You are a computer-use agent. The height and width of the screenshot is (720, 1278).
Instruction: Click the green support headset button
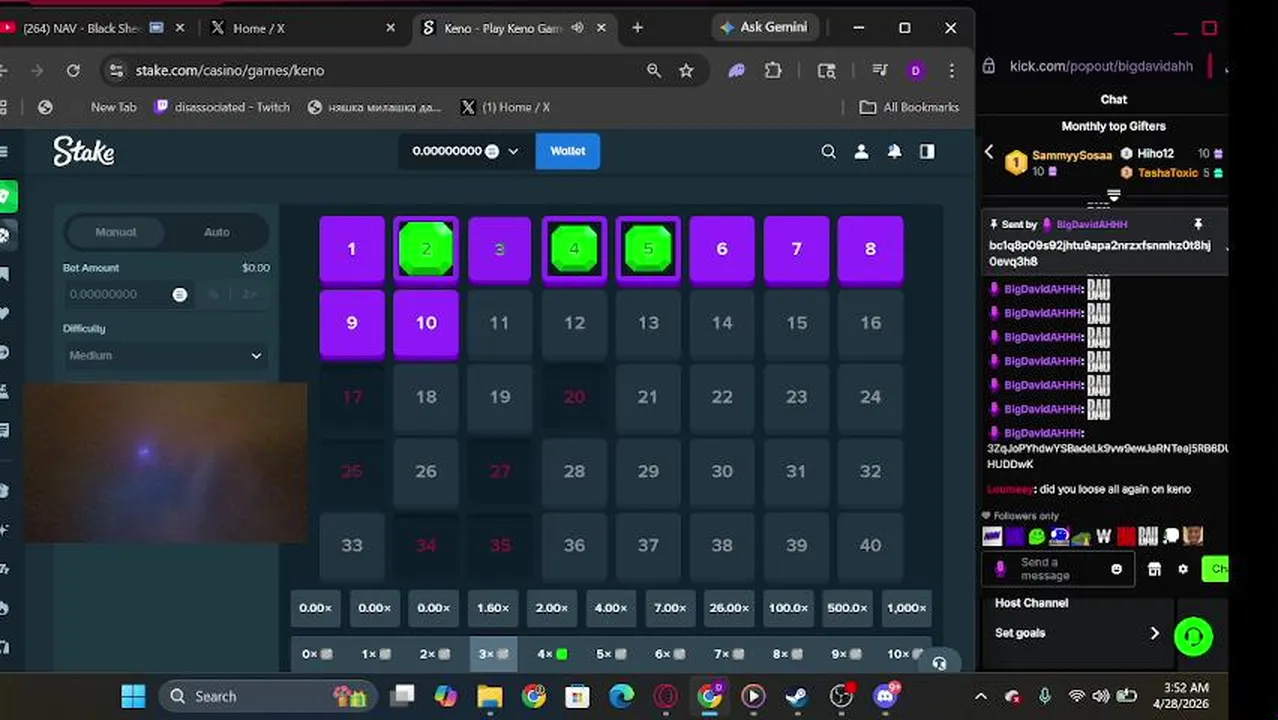pyautogui.click(x=1193, y=636)
